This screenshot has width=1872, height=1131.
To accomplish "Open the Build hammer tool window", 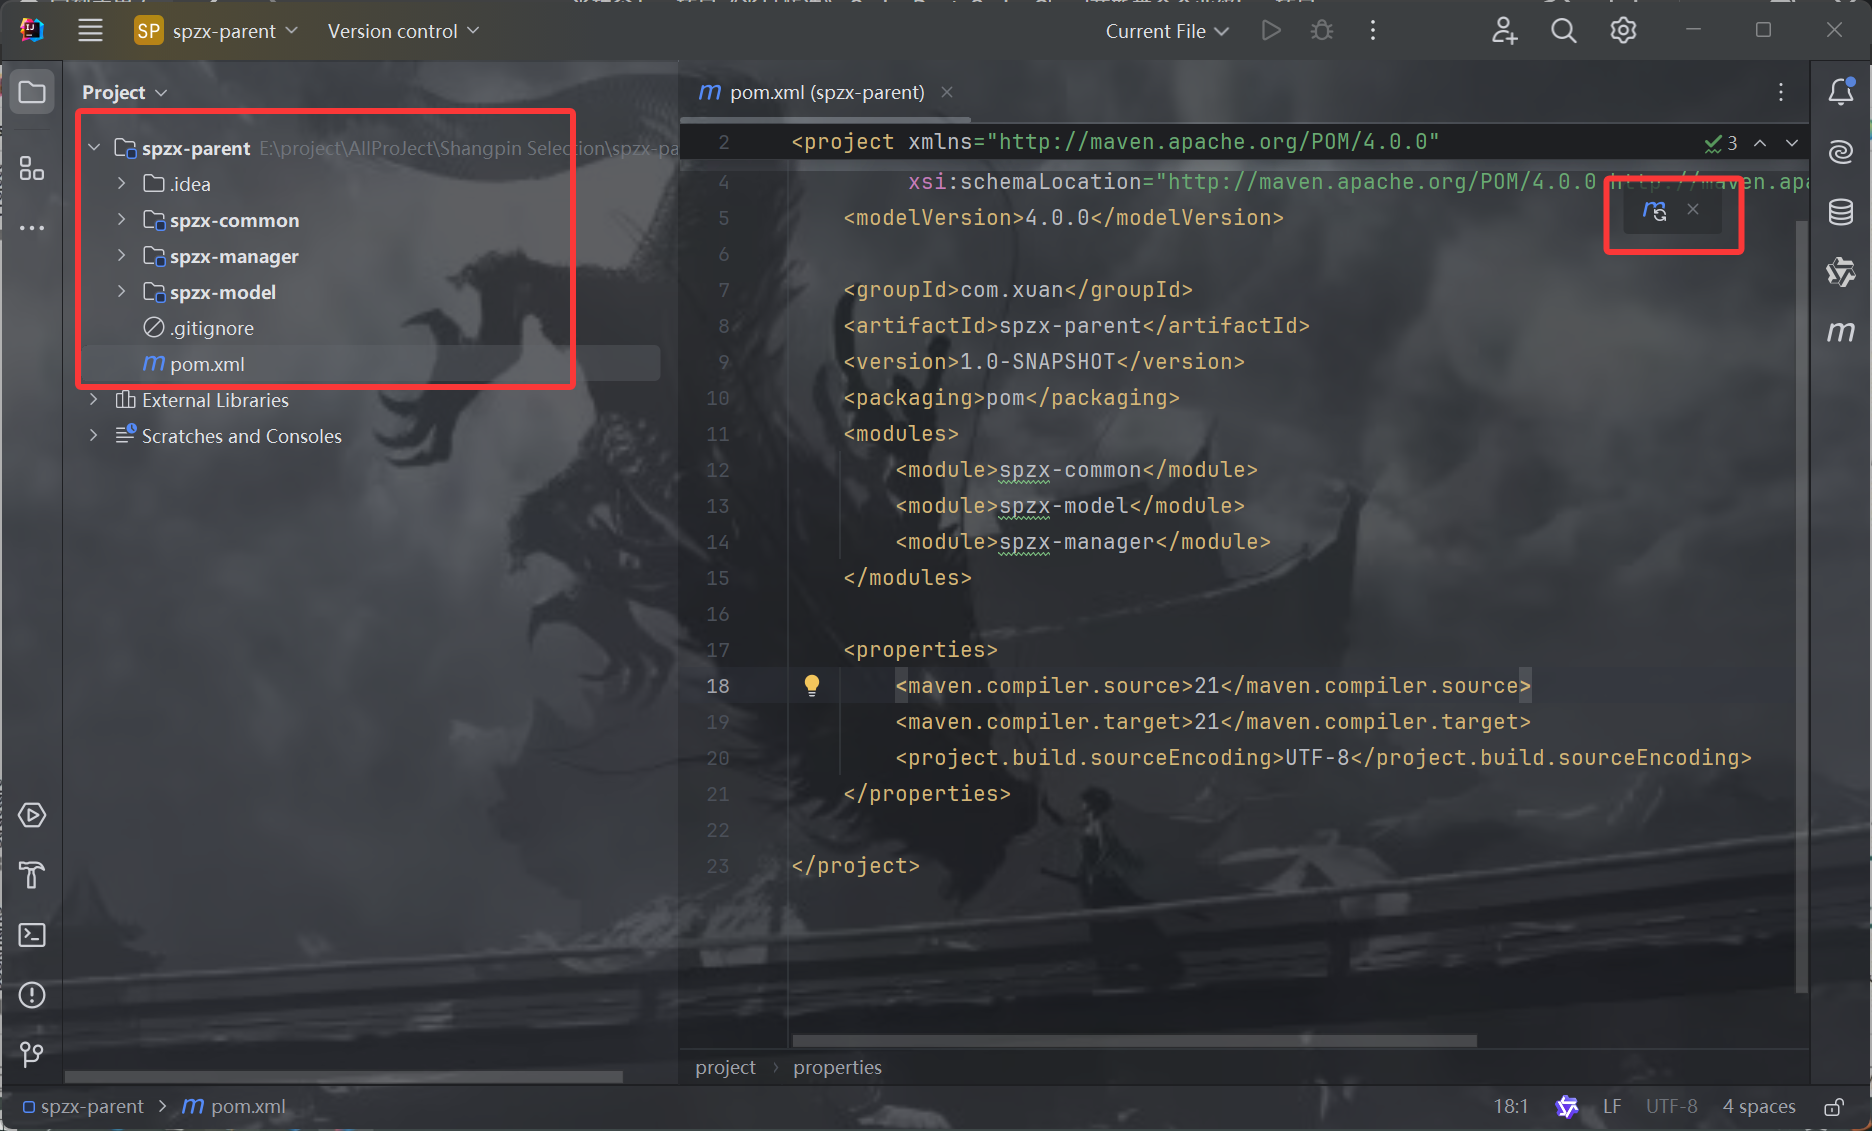I will tap(32, 875).
